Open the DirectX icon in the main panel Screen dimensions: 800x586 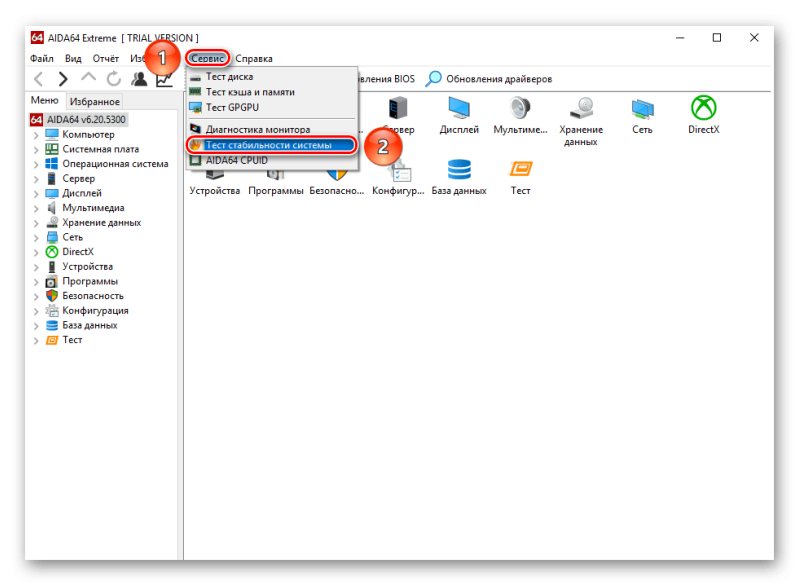pos(704,115)
